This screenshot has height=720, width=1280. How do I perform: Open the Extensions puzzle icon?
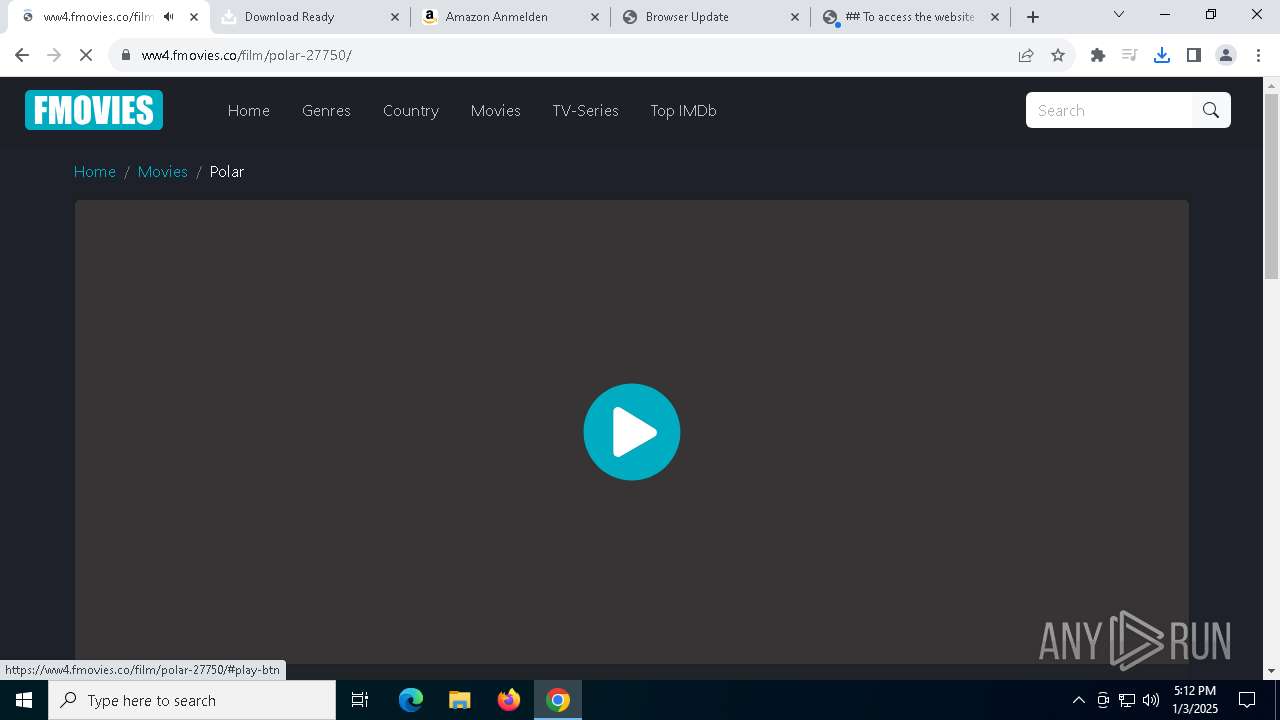point(1098,55)
